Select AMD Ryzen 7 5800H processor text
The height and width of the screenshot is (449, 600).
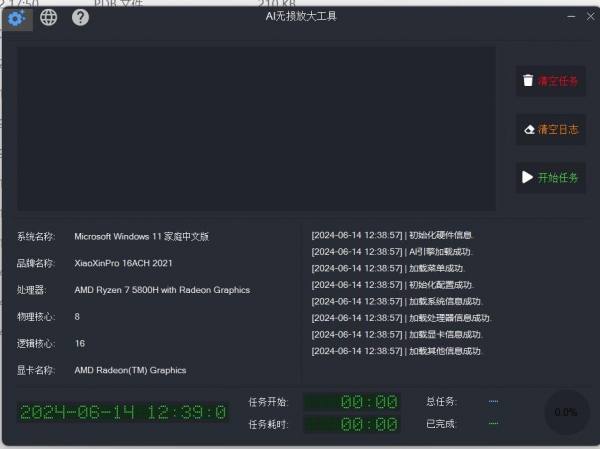(x=162, y=290)
